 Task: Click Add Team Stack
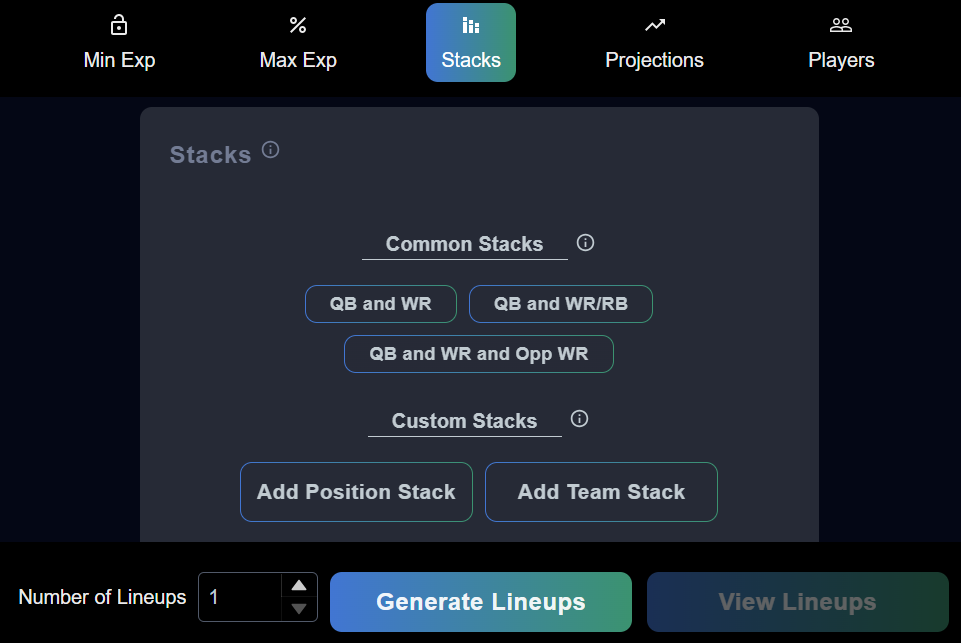tap(600, 491)
